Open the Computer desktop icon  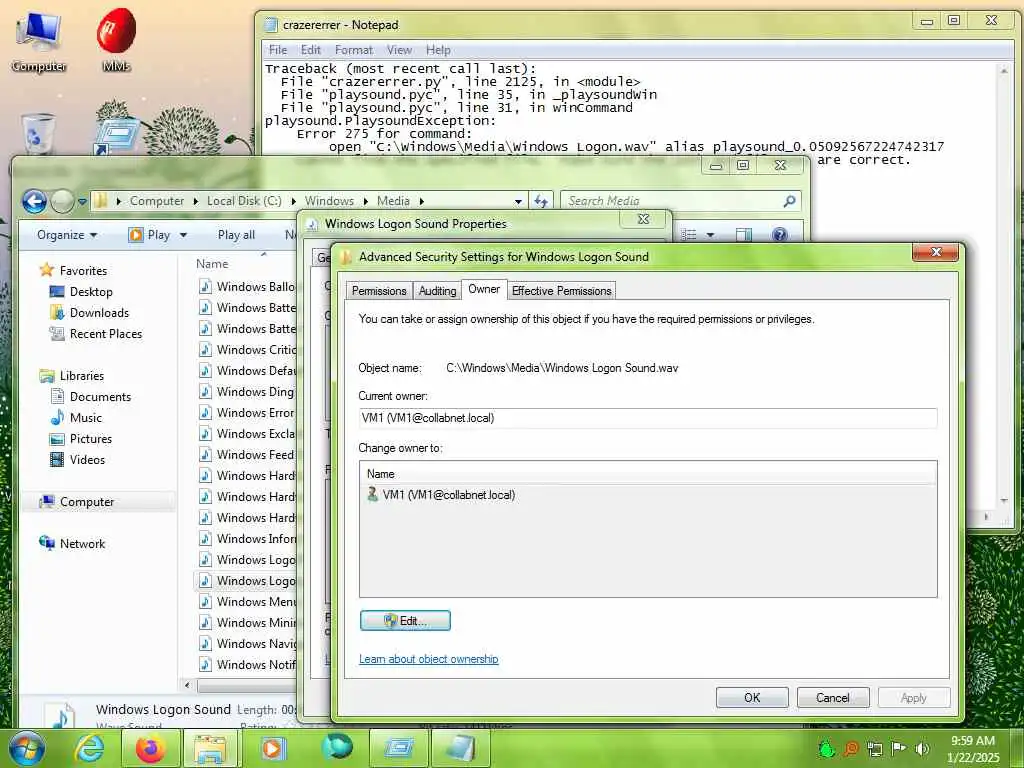pos(39,40)
